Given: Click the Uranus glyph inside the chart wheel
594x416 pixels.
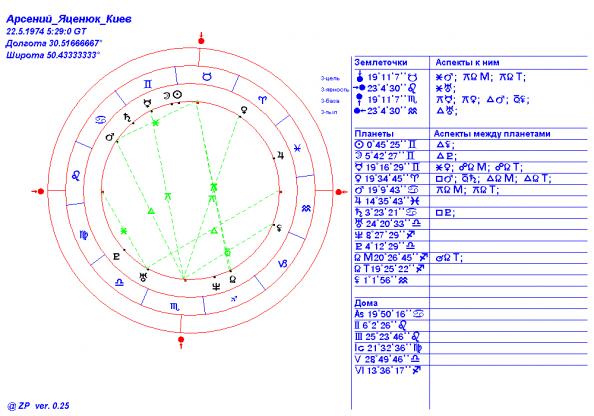Looking at the screenshot, I should [x=143, y=277].
